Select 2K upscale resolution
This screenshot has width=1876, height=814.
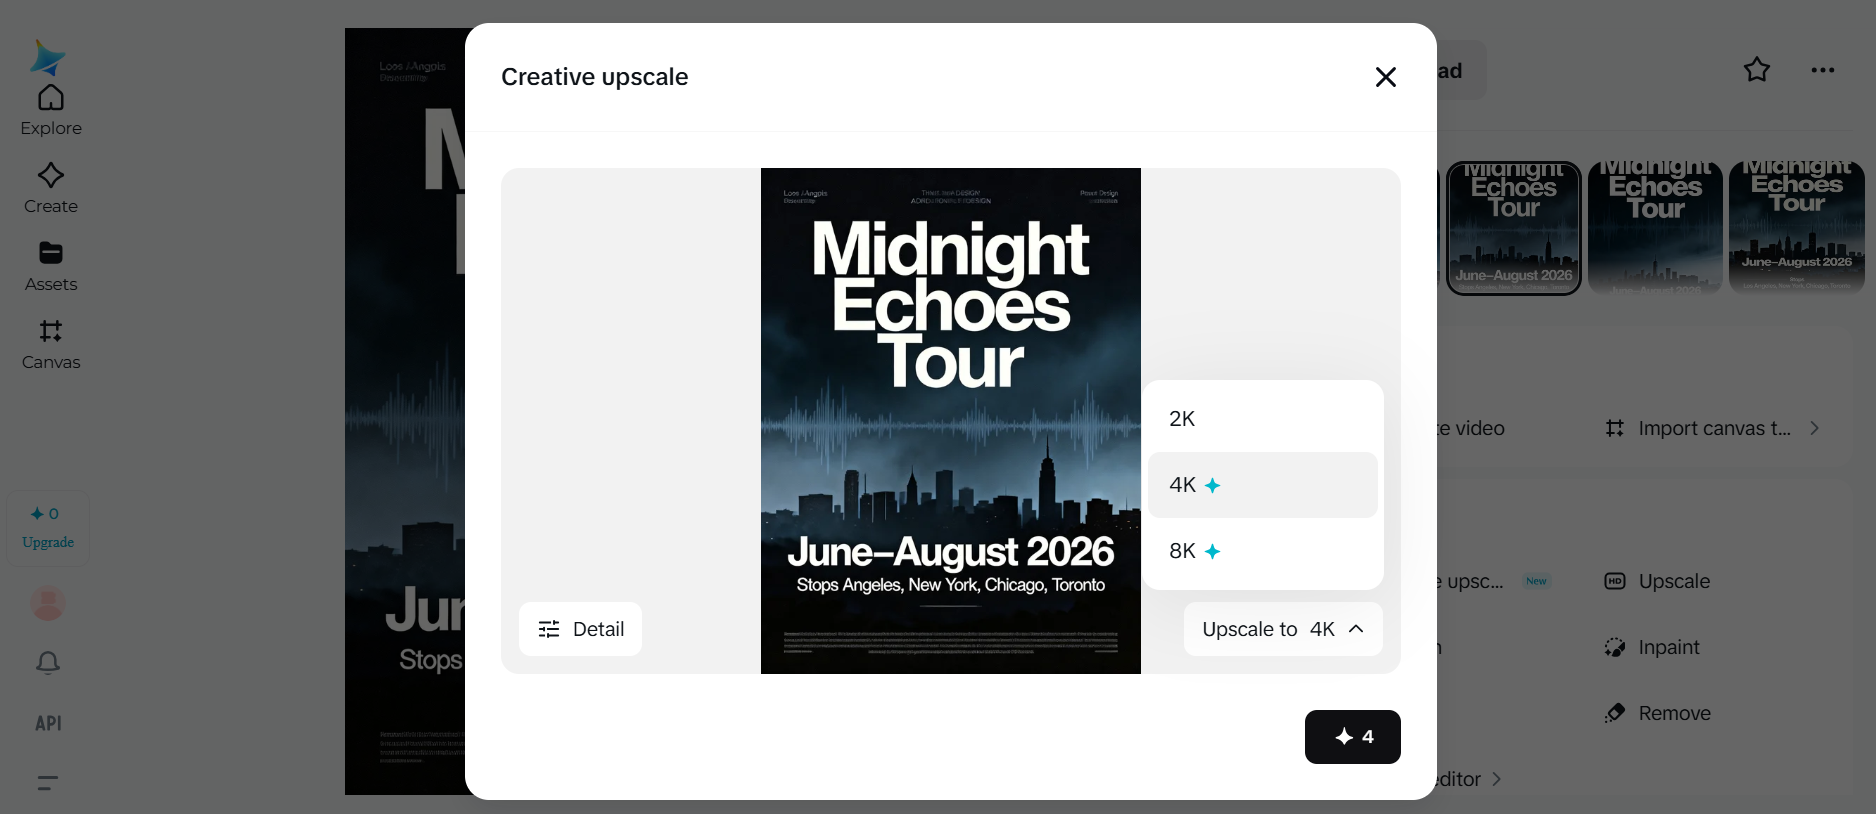click(x=1262, y=419)
